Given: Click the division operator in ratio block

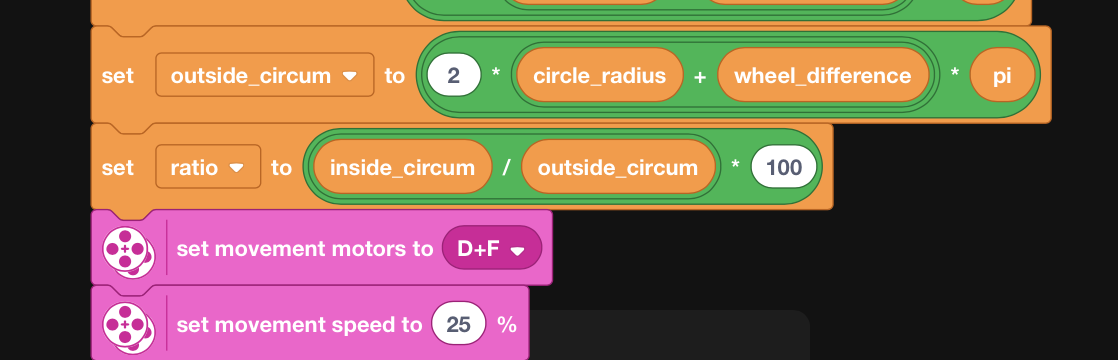Looking at the screenshot, I should pyautogui.click(x=507, y=168).
